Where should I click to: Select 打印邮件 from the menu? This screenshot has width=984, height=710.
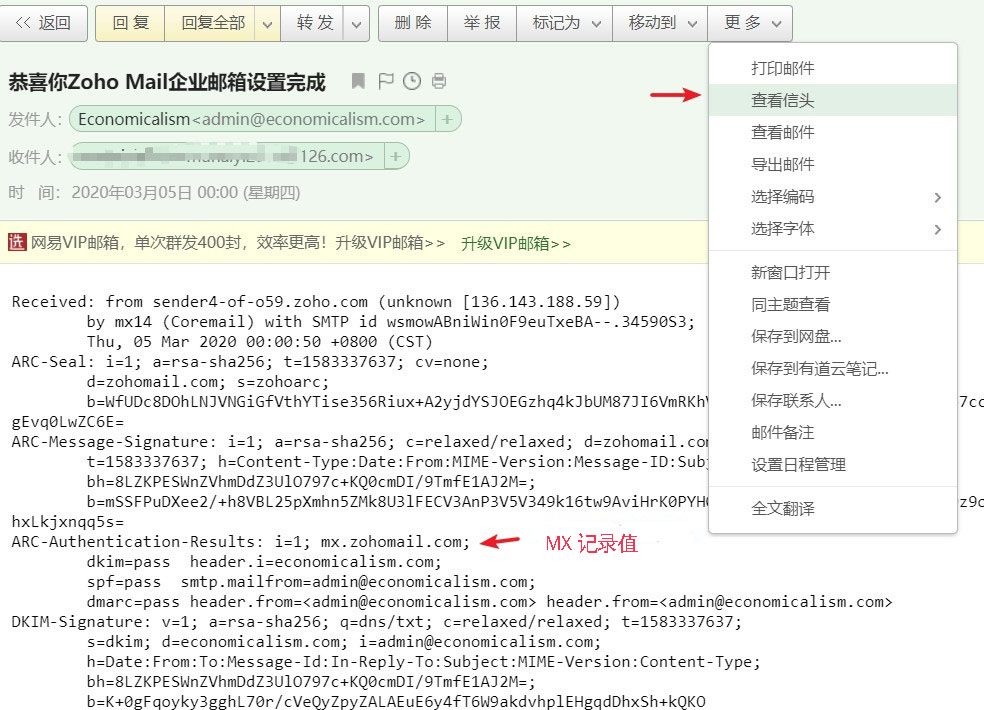tap(833, 68)
